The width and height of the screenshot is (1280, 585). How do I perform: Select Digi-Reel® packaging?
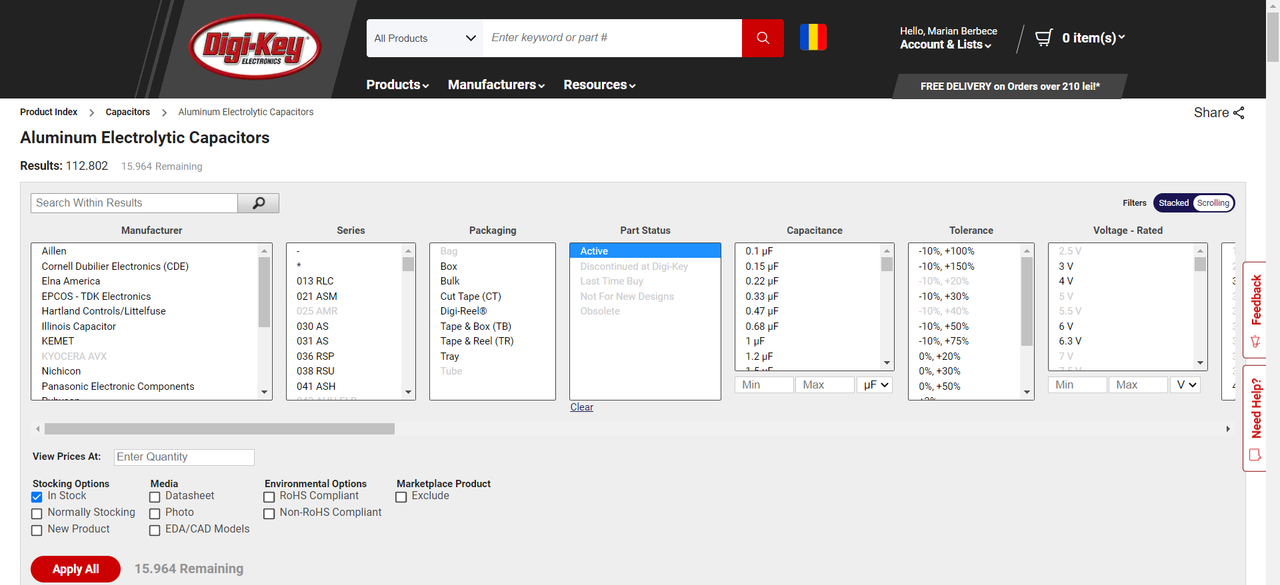[x=492, y=311]
